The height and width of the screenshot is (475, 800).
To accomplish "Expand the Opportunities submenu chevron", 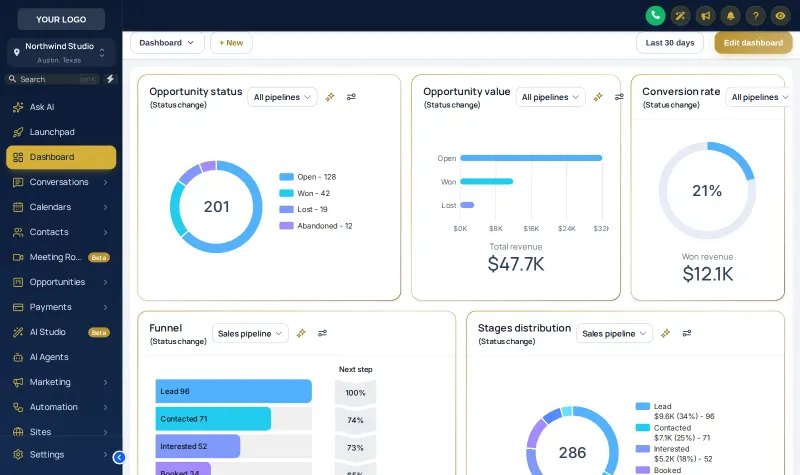I will click(x=105, y=282).
